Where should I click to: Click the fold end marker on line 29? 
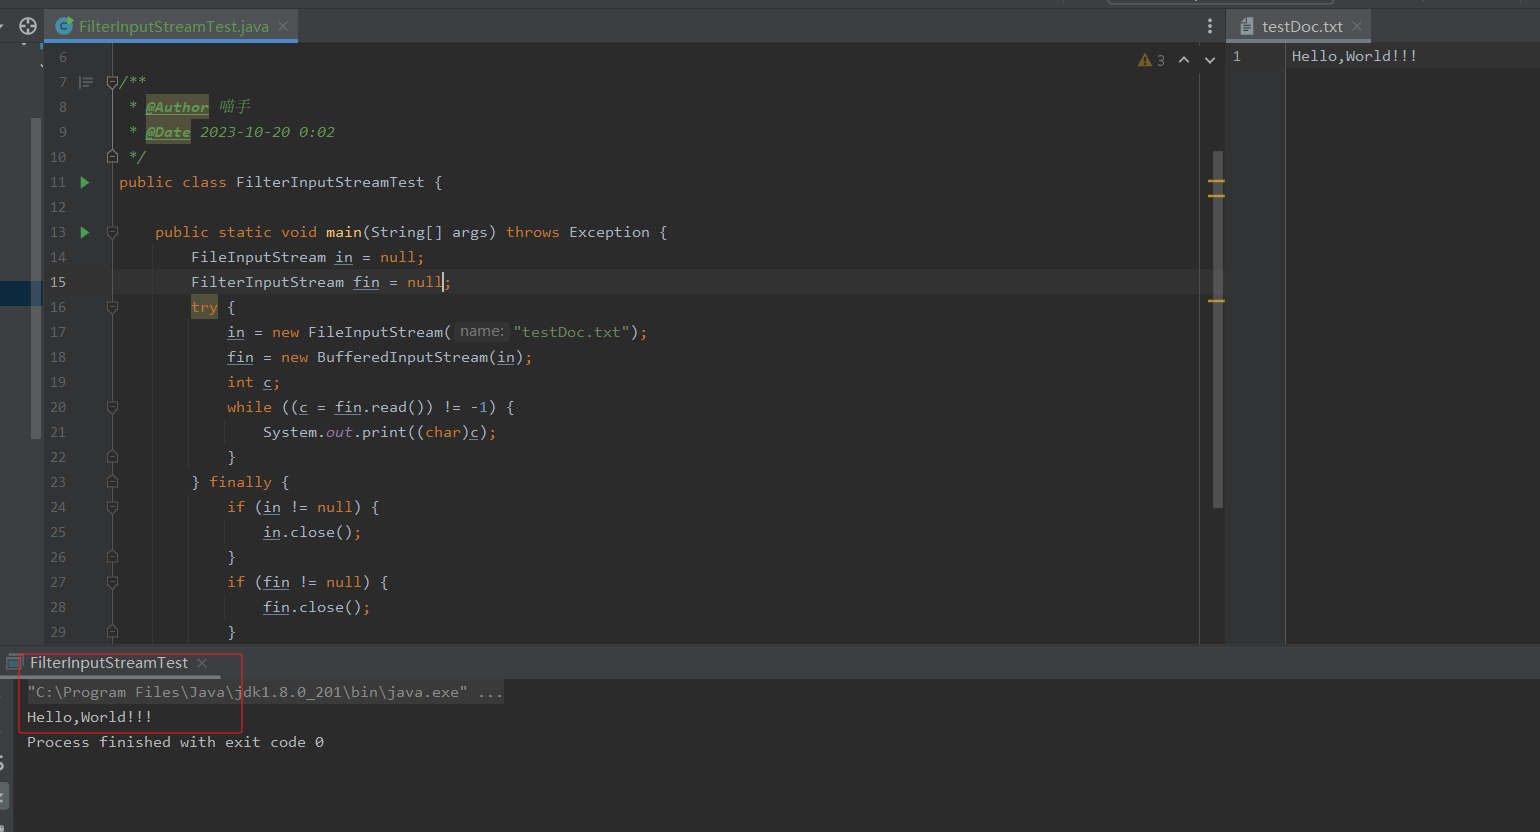point(112,632)
